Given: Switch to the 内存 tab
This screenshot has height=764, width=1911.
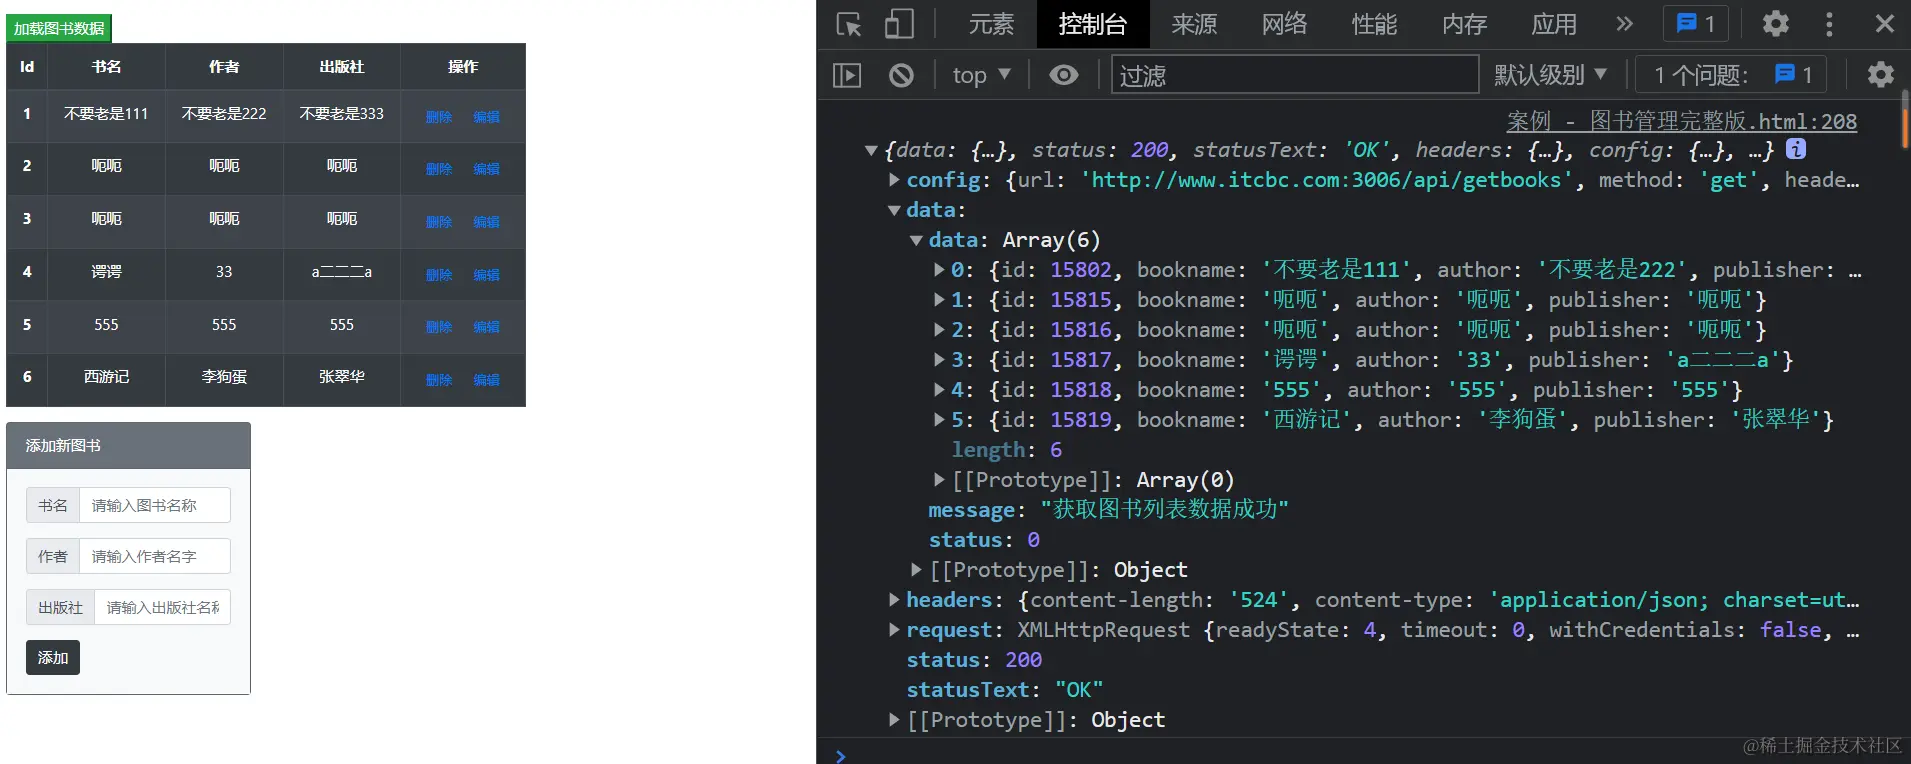Looking at the screenshot, I should coord(1464,24).
